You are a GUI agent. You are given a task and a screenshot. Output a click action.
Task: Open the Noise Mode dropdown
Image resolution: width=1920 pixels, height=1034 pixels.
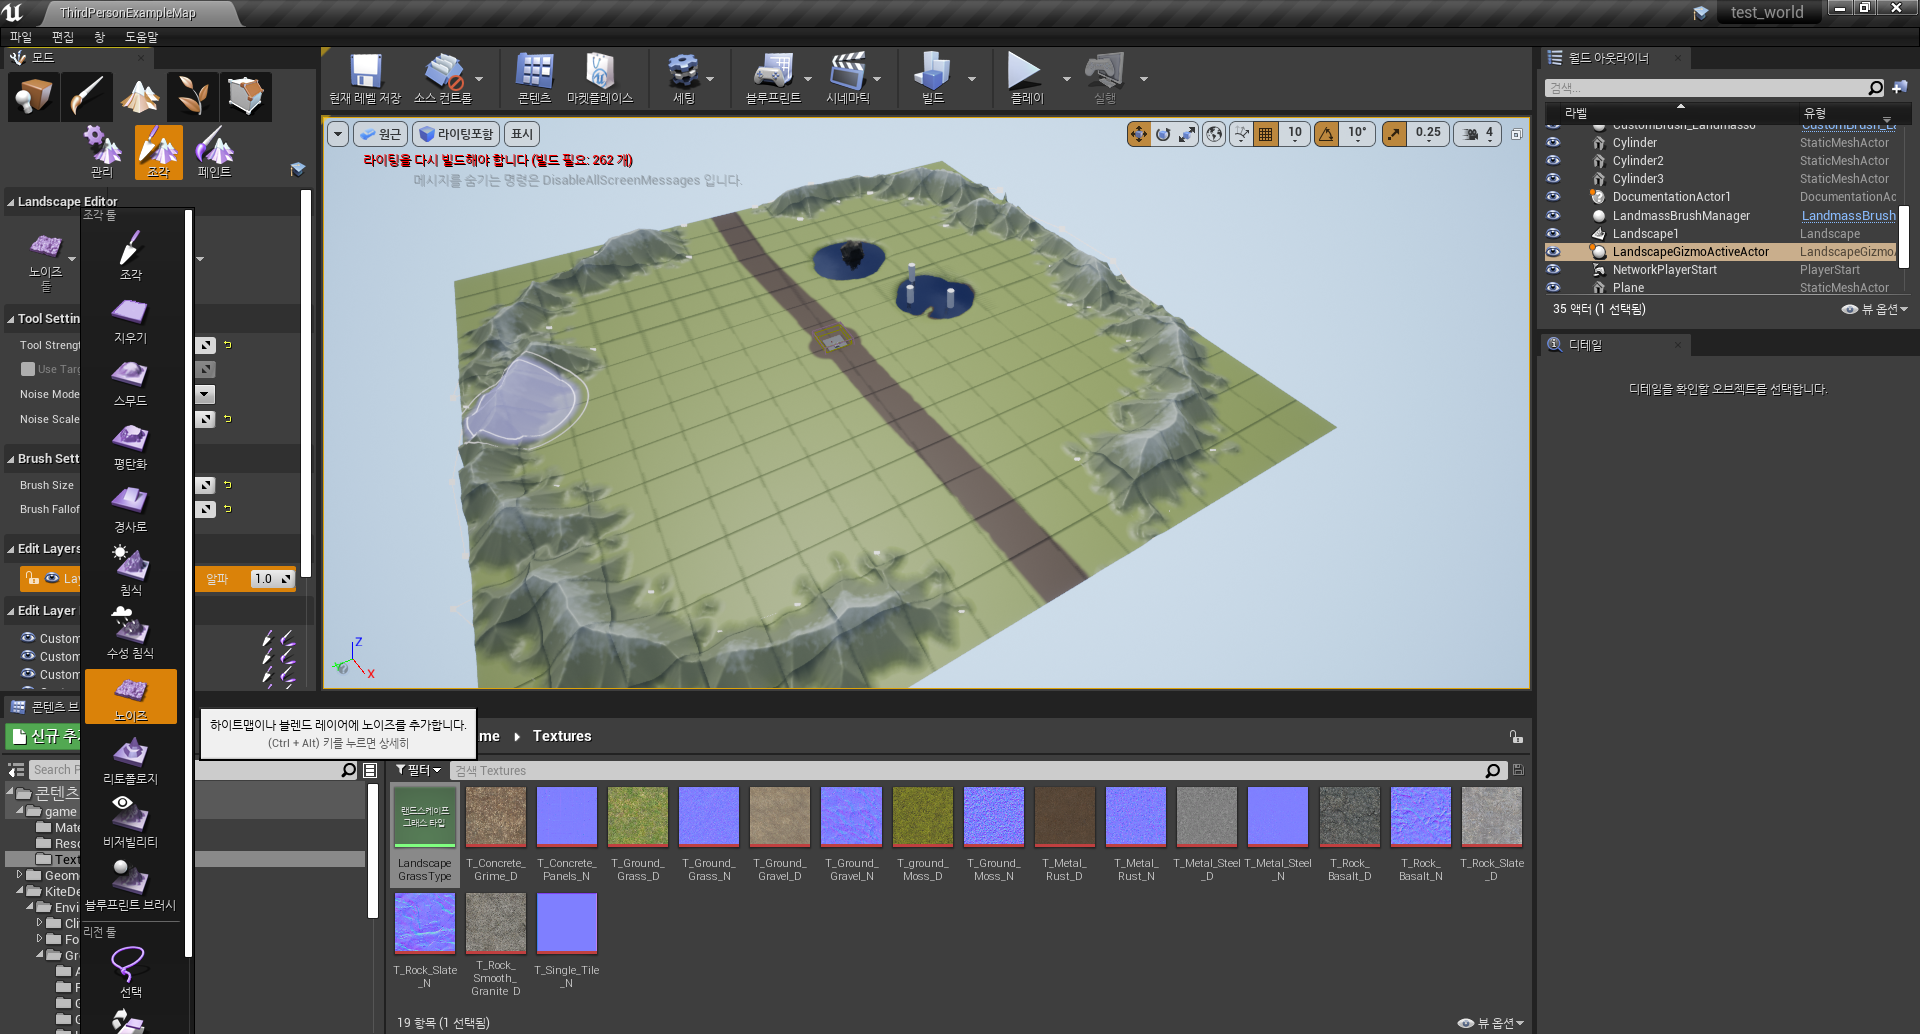pos(204,394)
